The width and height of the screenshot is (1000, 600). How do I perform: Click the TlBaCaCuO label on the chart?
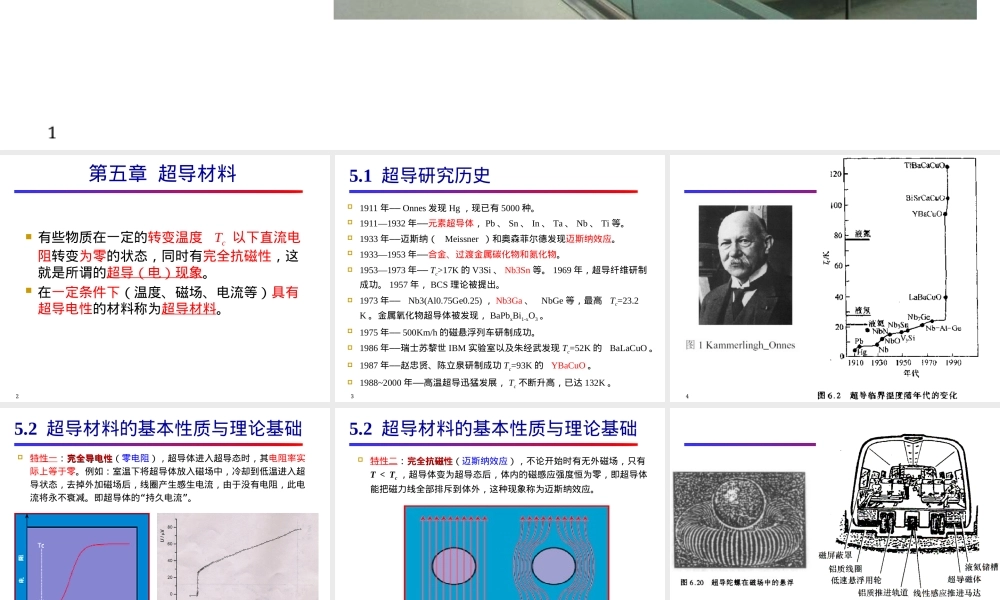pos(924,165)
